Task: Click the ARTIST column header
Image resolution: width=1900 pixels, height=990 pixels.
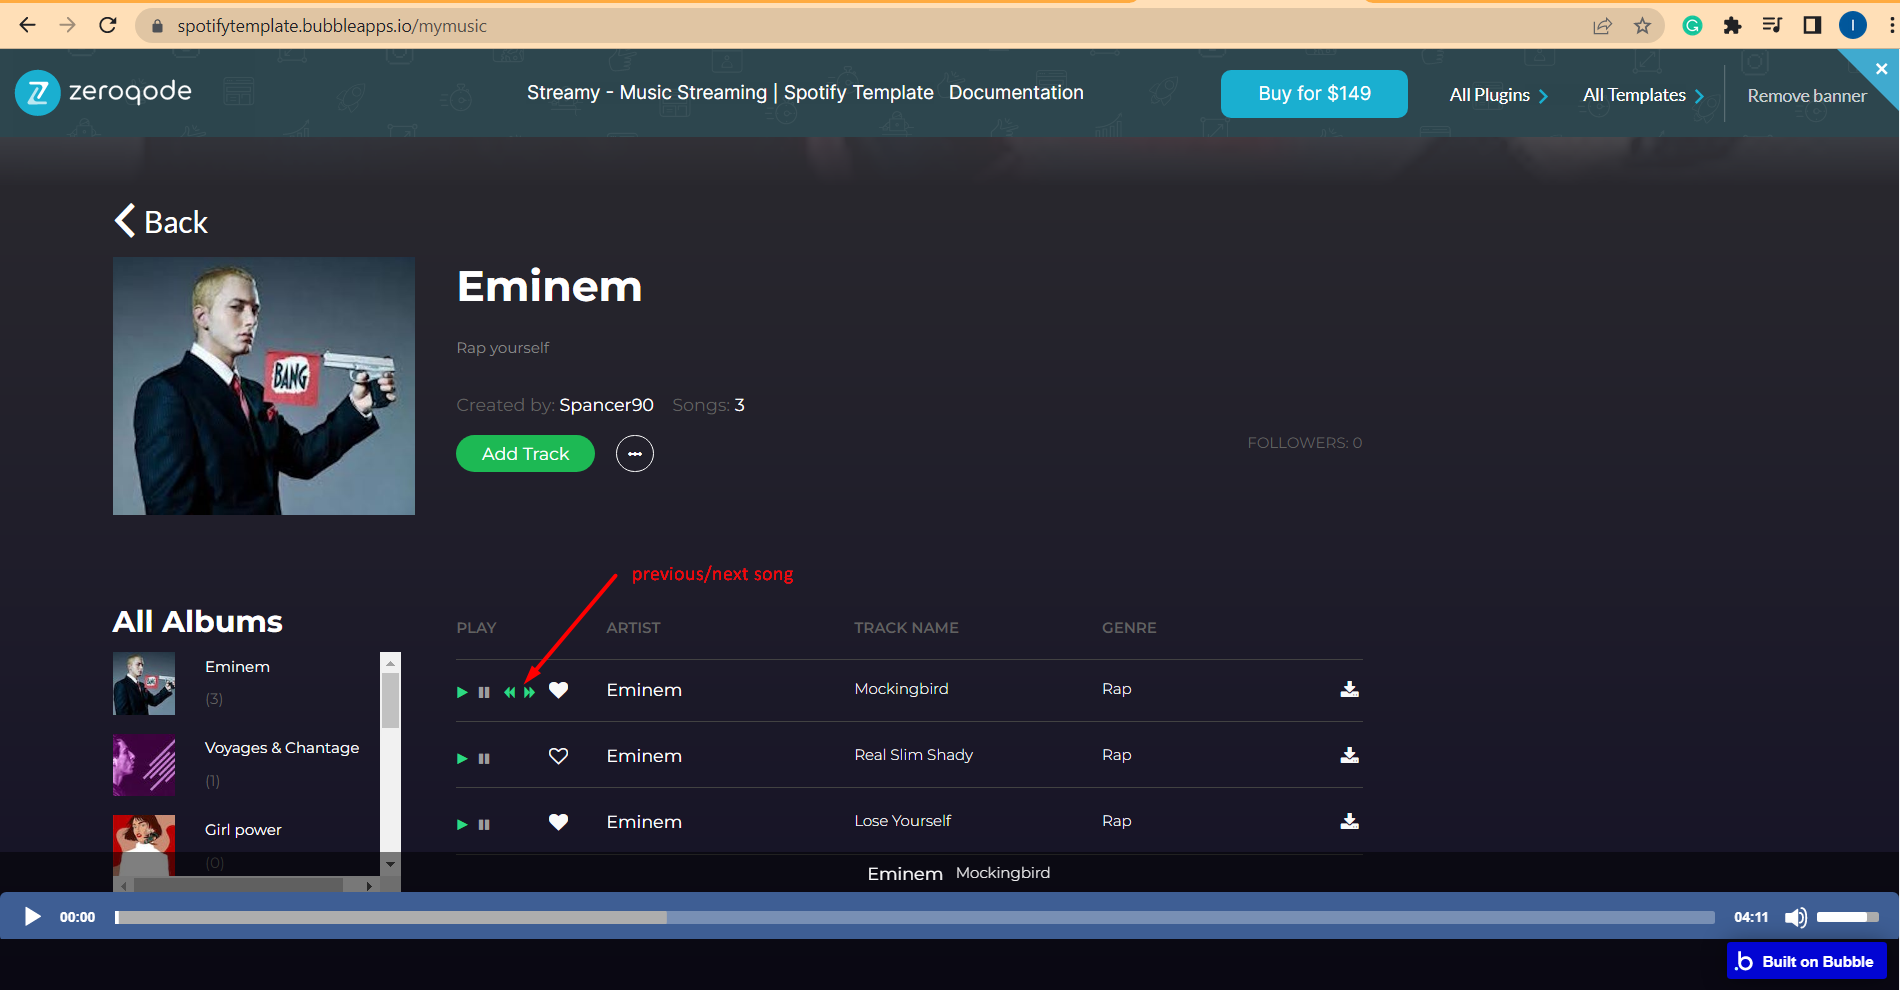Action: pyautogui.click(x=633, y=628)
